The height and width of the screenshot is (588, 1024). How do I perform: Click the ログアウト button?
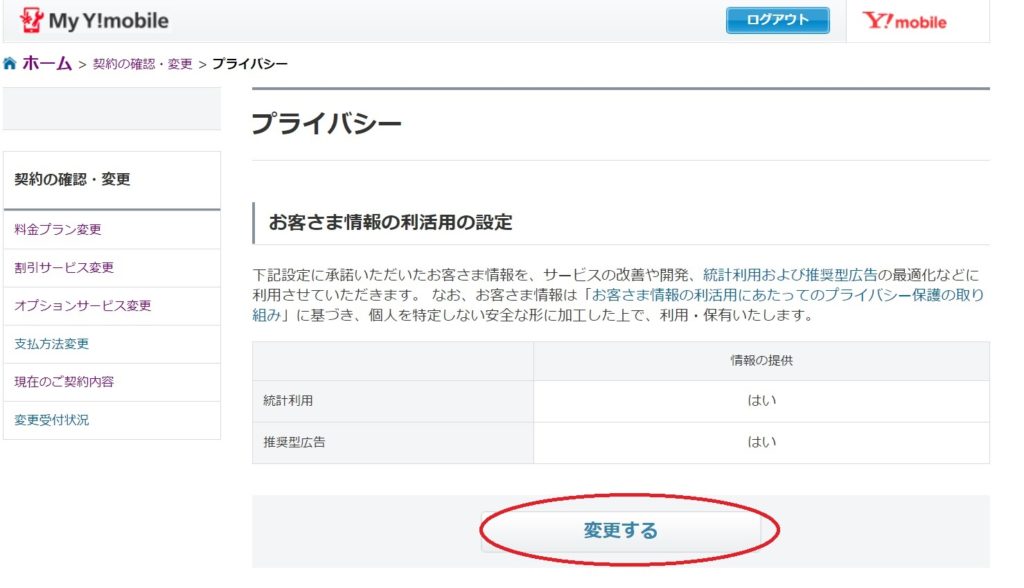[x=777, y=20]
